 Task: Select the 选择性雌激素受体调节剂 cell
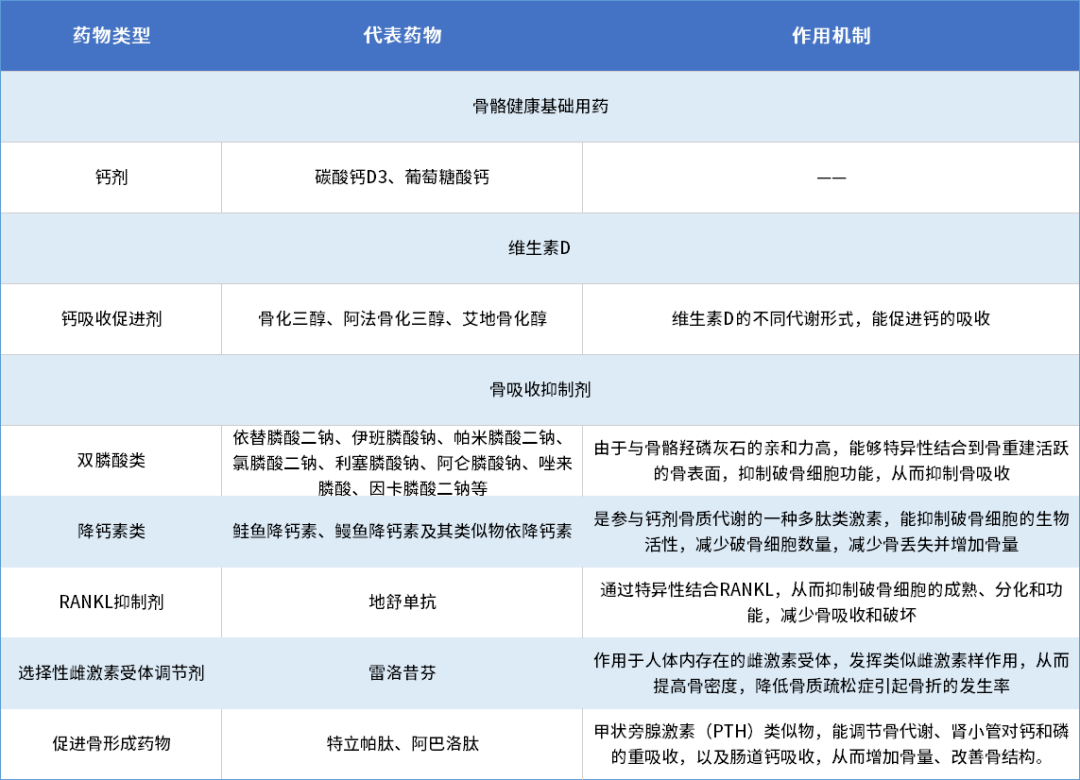111,673
